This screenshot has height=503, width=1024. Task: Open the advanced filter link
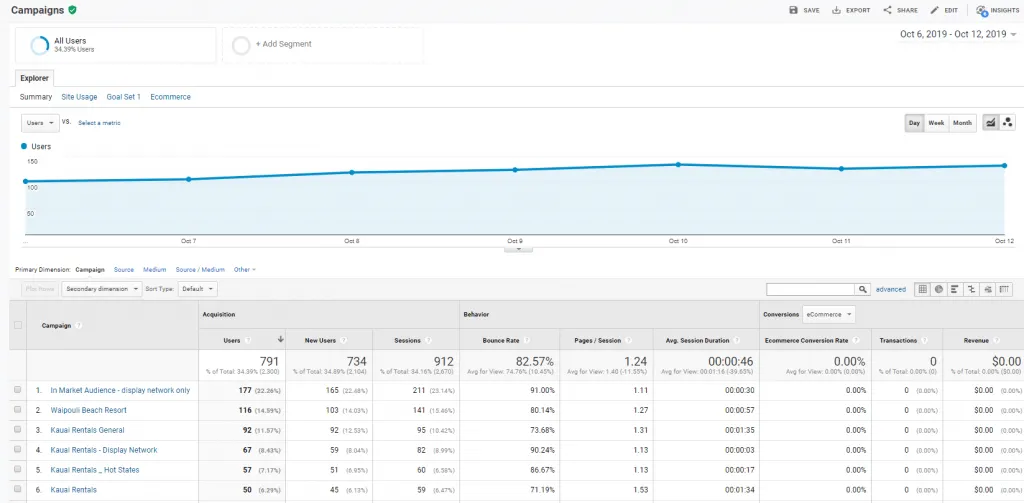click(890, 289)
